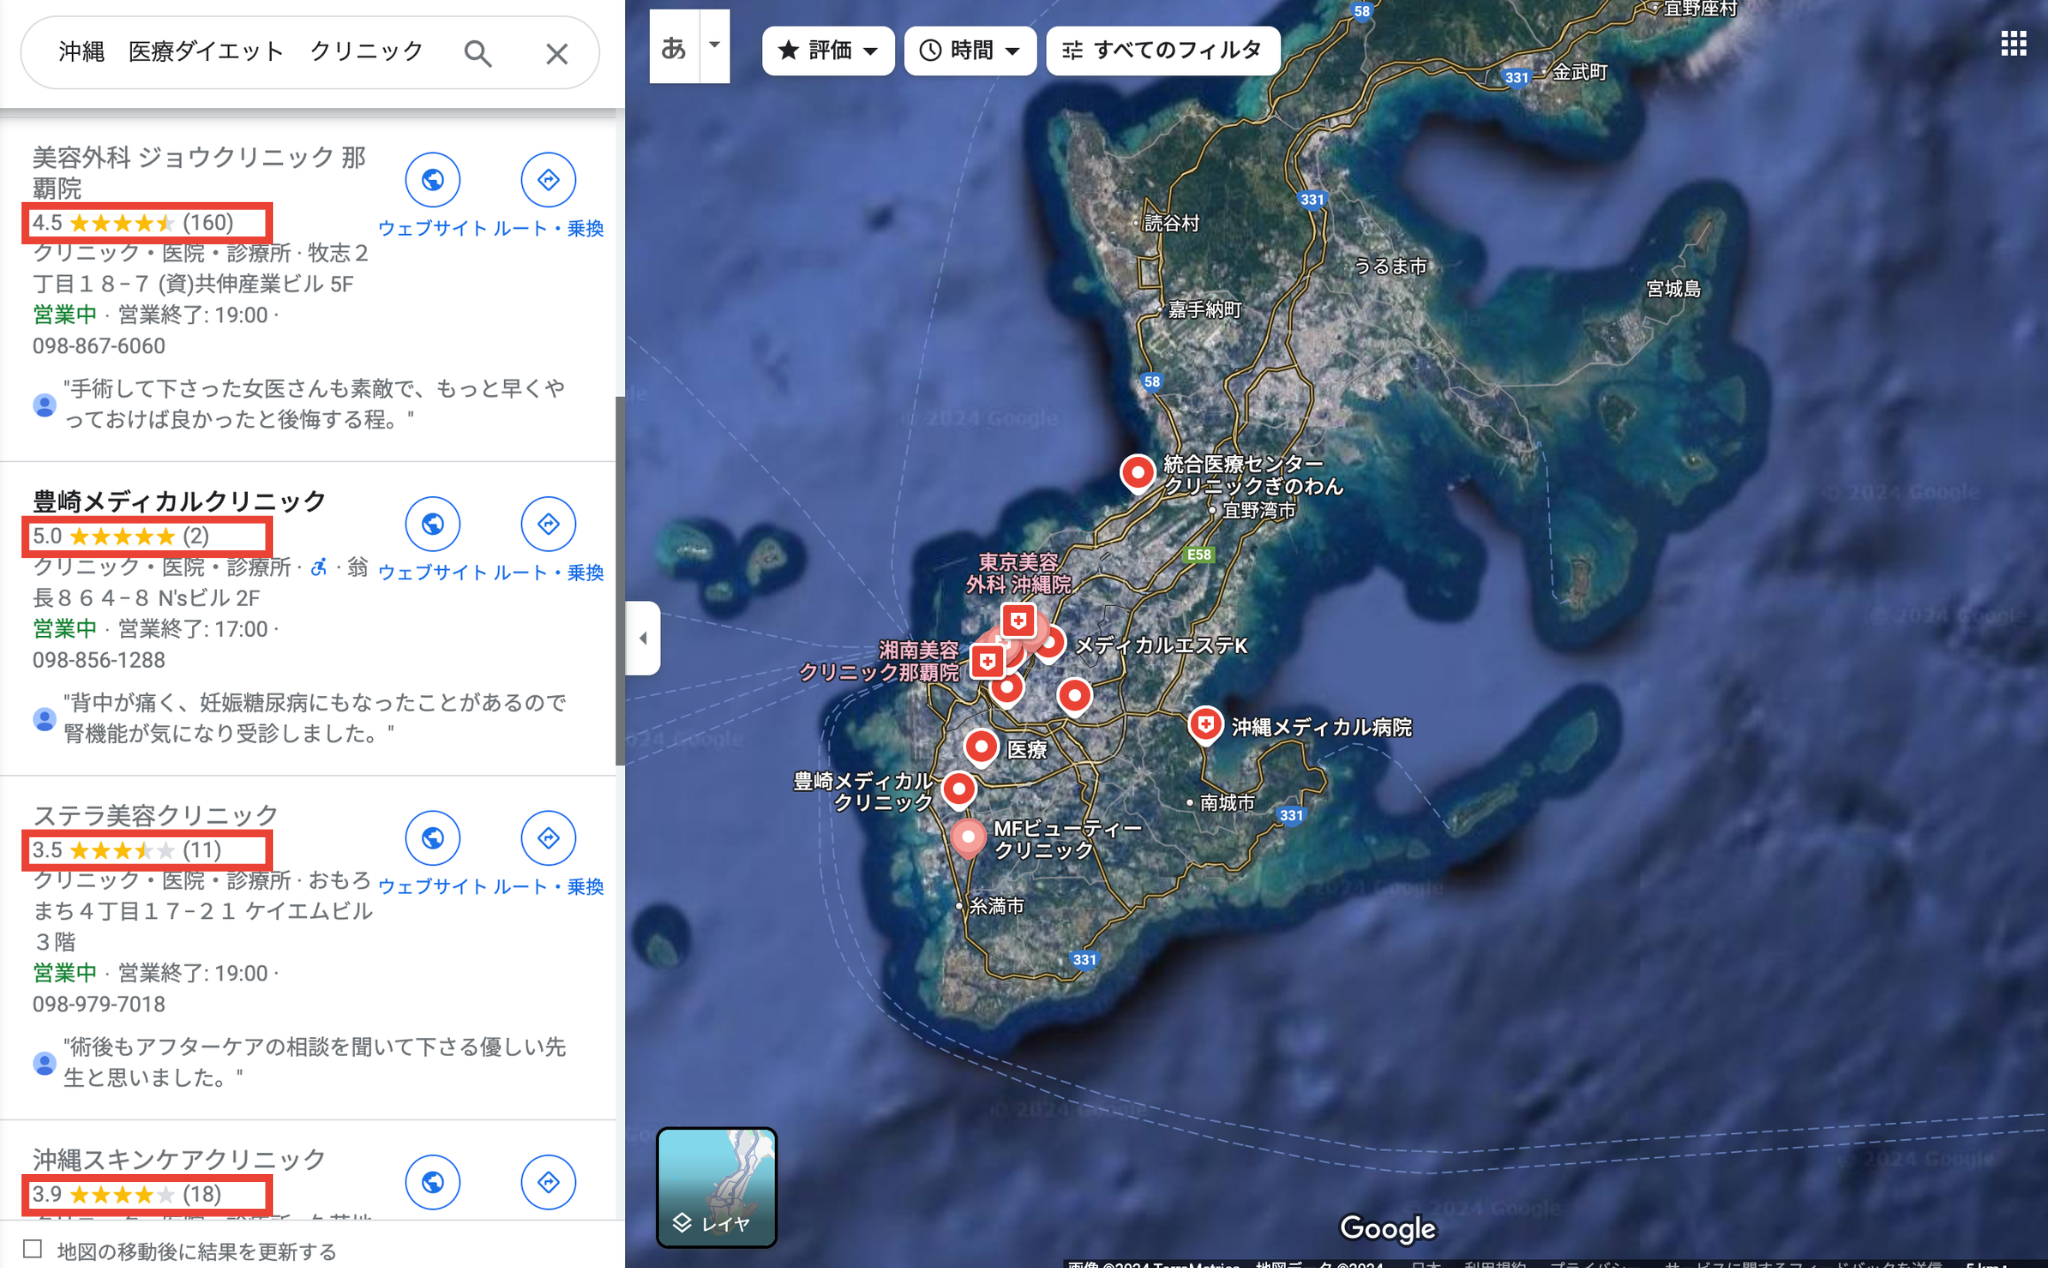Click the search magnifier icon
Image resolution: width=2048 pixels, height=1268 pixels.
[478, 53]
